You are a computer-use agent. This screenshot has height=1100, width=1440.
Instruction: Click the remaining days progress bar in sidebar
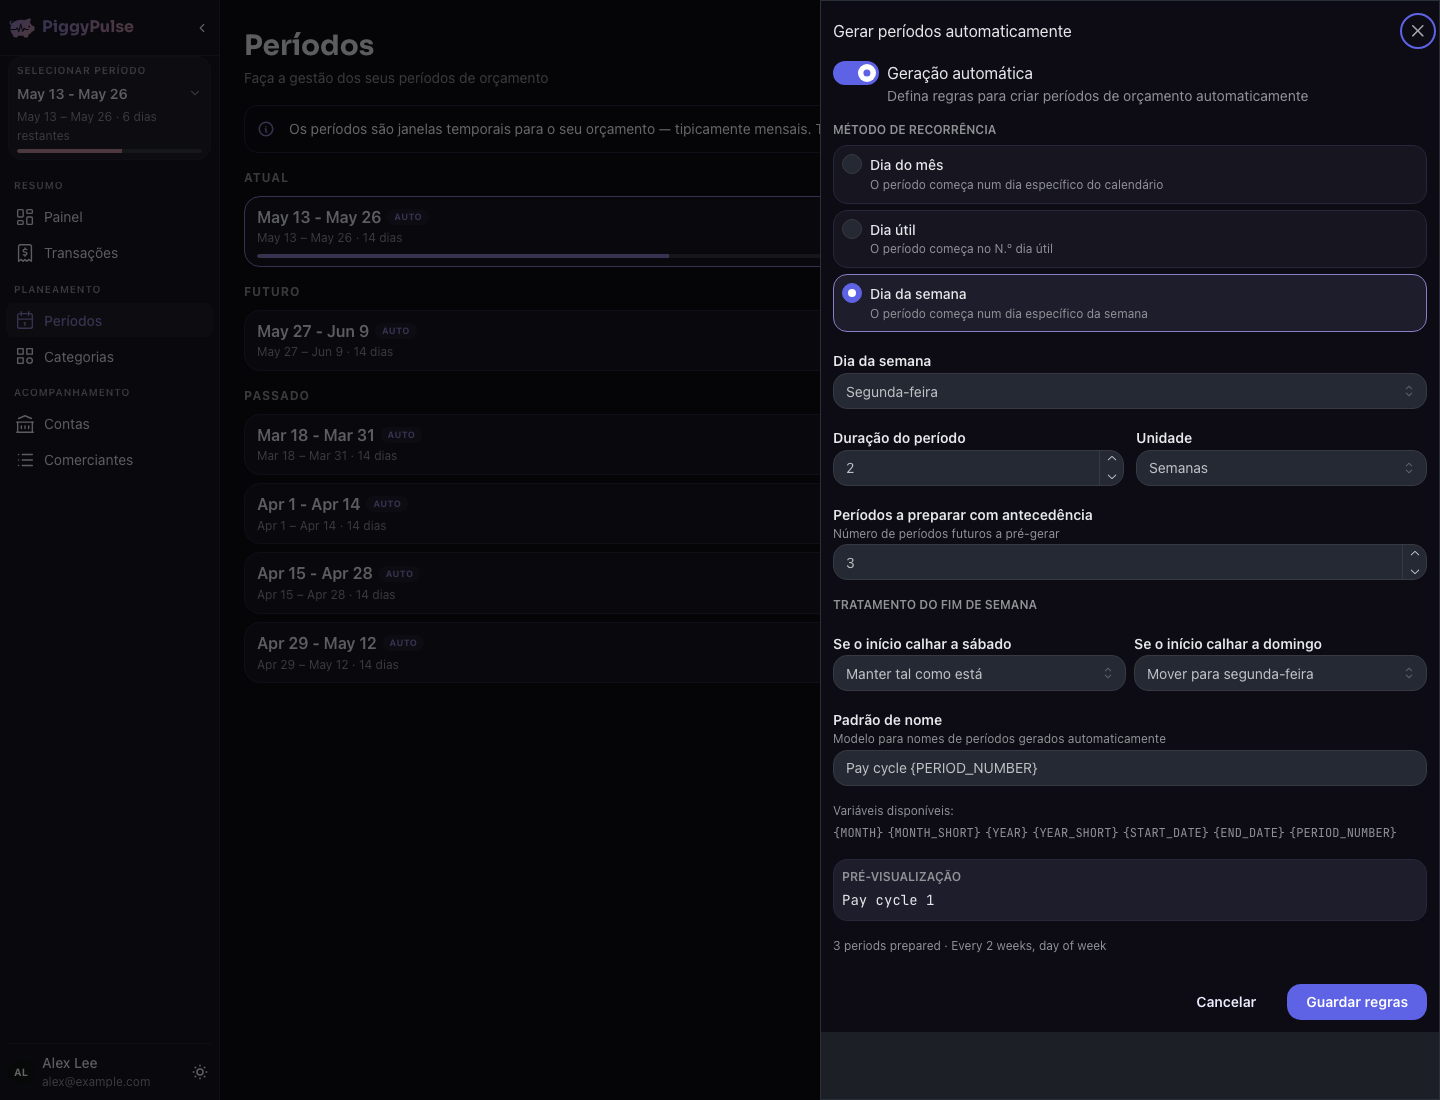[109, 151]
